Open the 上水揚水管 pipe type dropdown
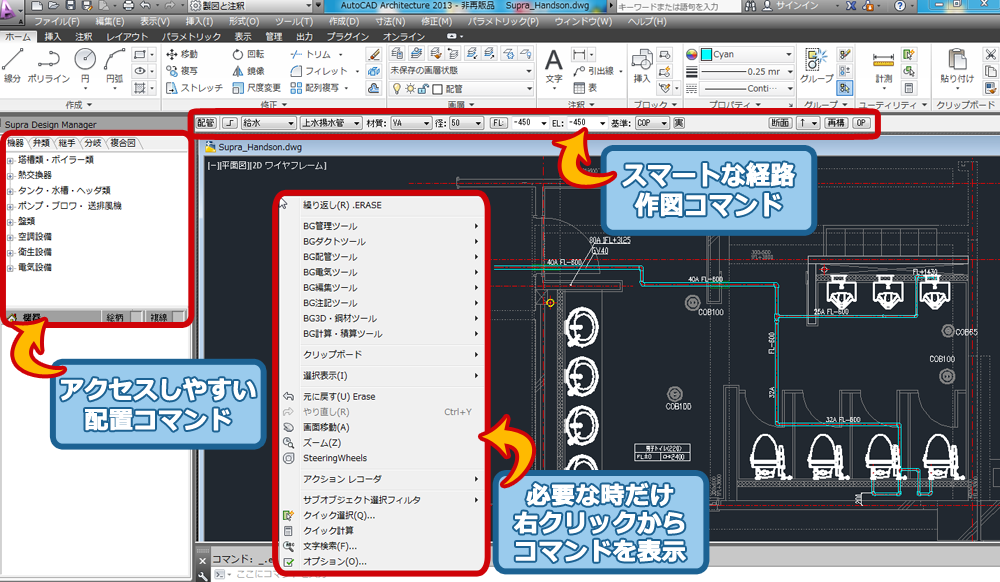 click(x=330, y=122)
